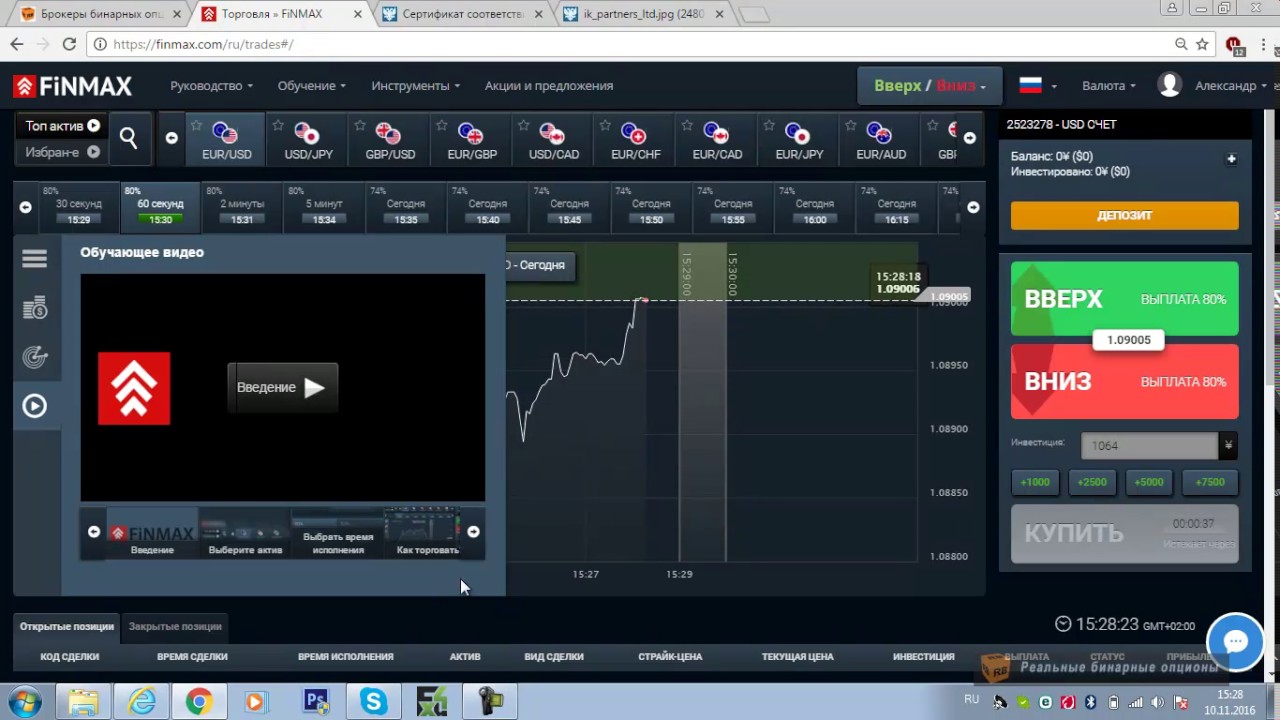The height and width of the screenshot is (720, 1280).
Task: Favorite USD/CAD with its star
Action: click(523, 126)
